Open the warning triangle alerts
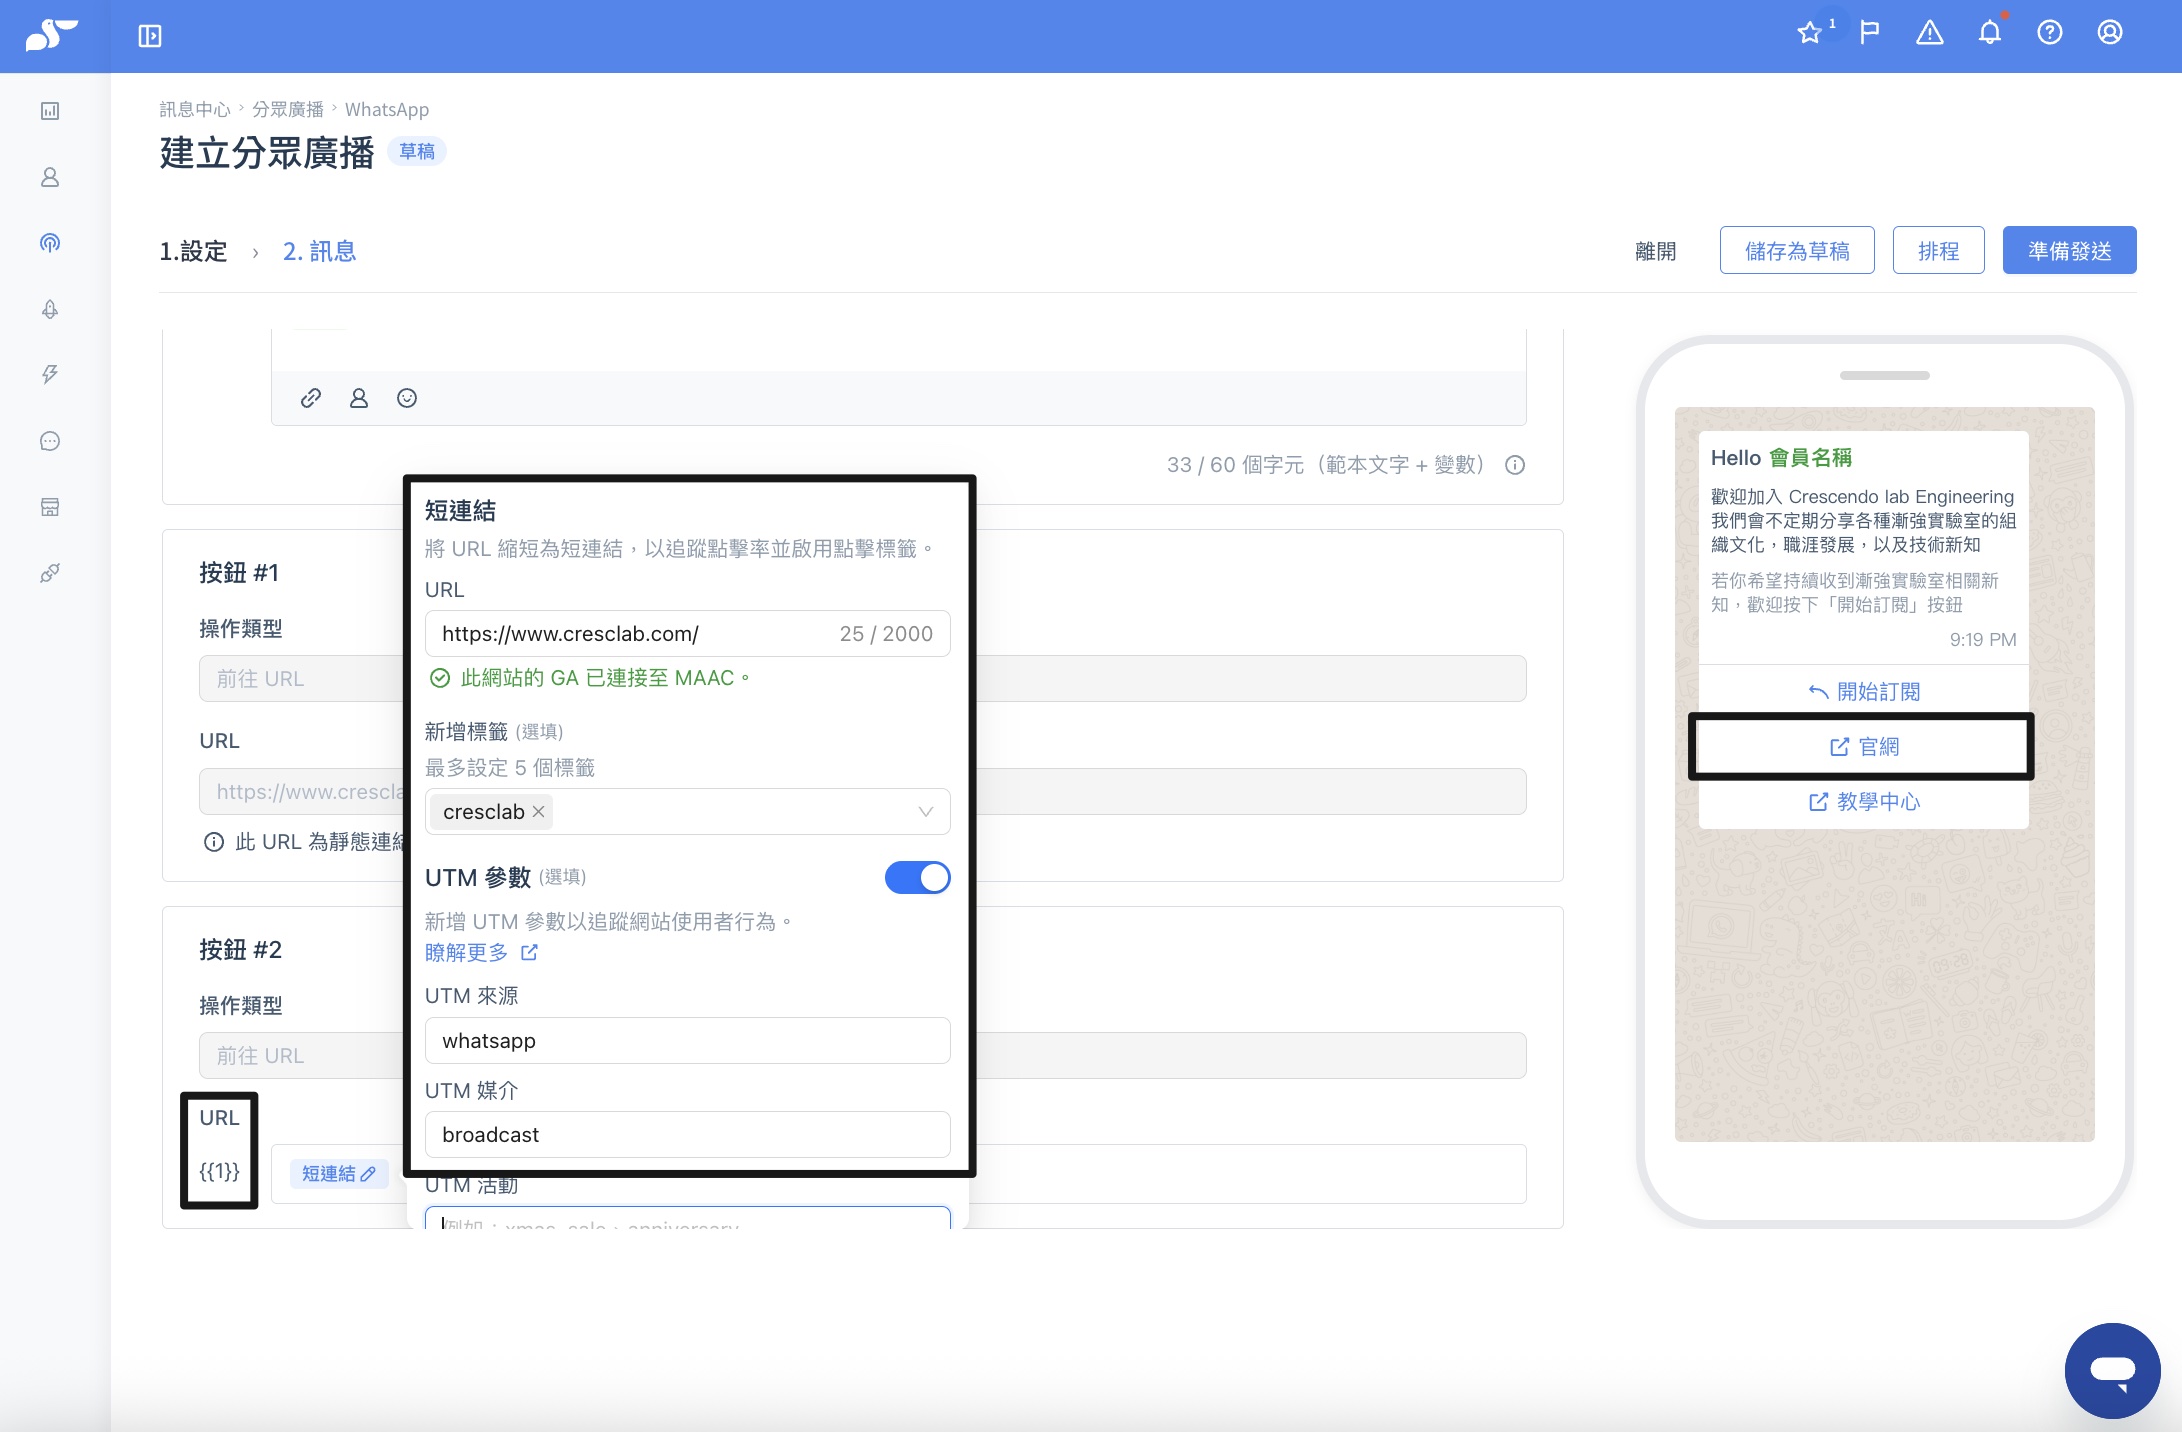This screenshot has height=1432, width=2182. (x=1929, y=33)
